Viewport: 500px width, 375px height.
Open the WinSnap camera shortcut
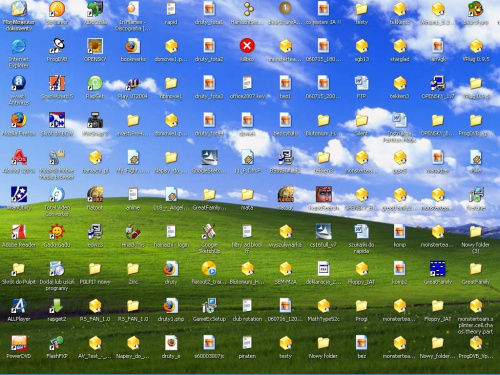[95, 120]
